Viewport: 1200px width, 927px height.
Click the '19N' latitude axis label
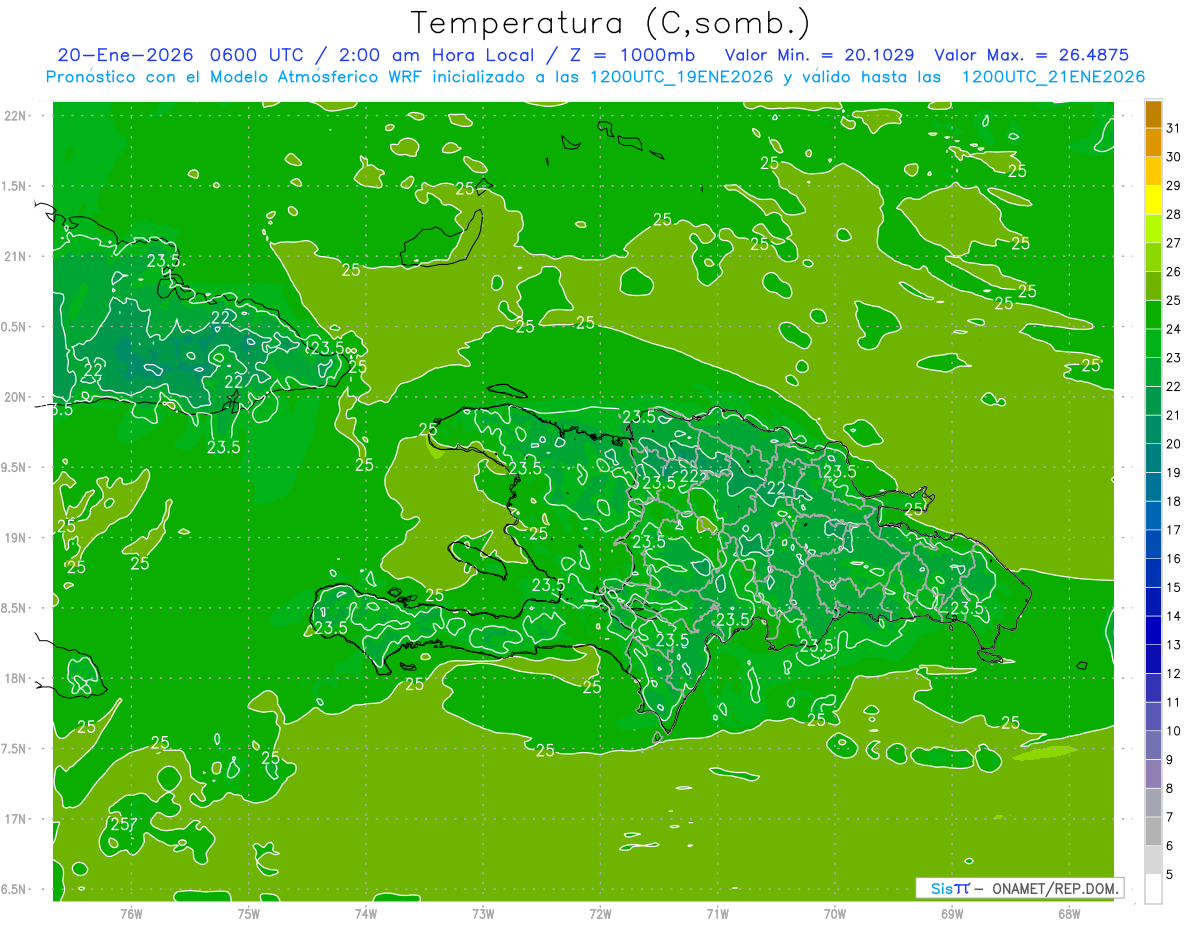tap(14, 538)
